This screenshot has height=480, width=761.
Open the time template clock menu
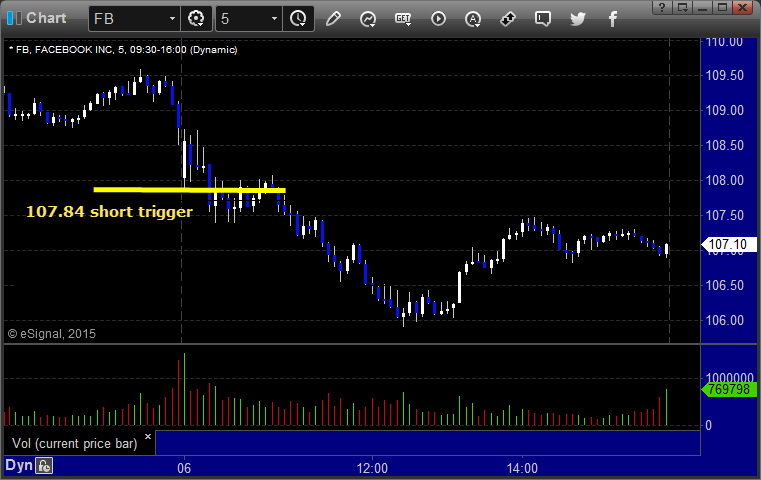coord(298,19)
